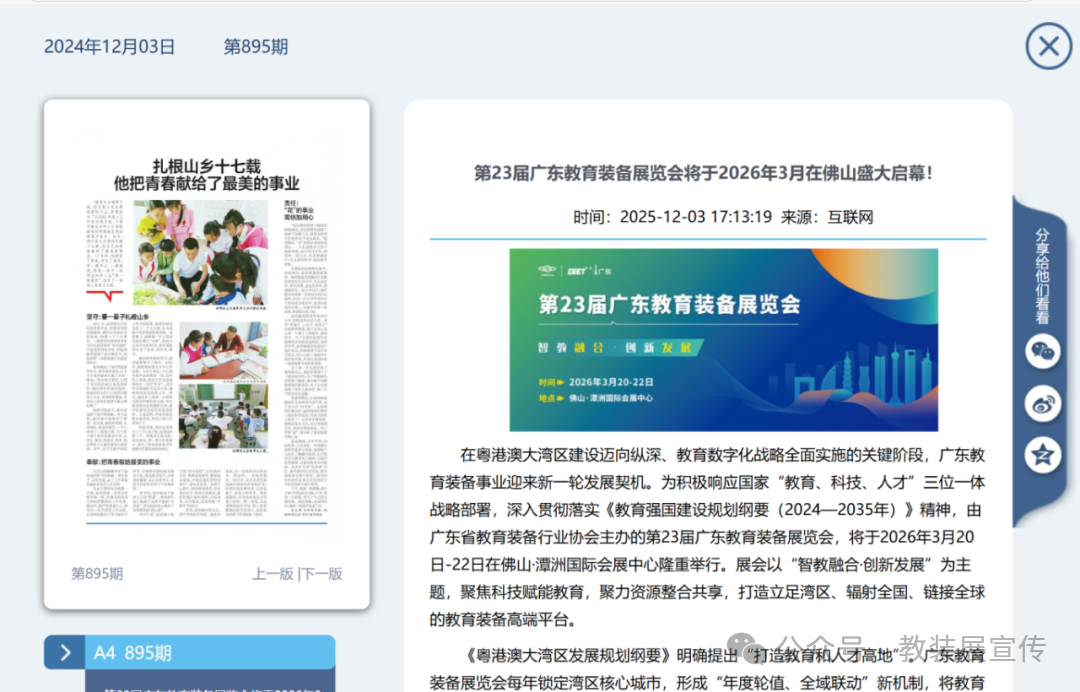The height and width of the screenshot is (692, 1080).
Task: Select issue number 第895期 at top
Action: click(x=255, y=46)
